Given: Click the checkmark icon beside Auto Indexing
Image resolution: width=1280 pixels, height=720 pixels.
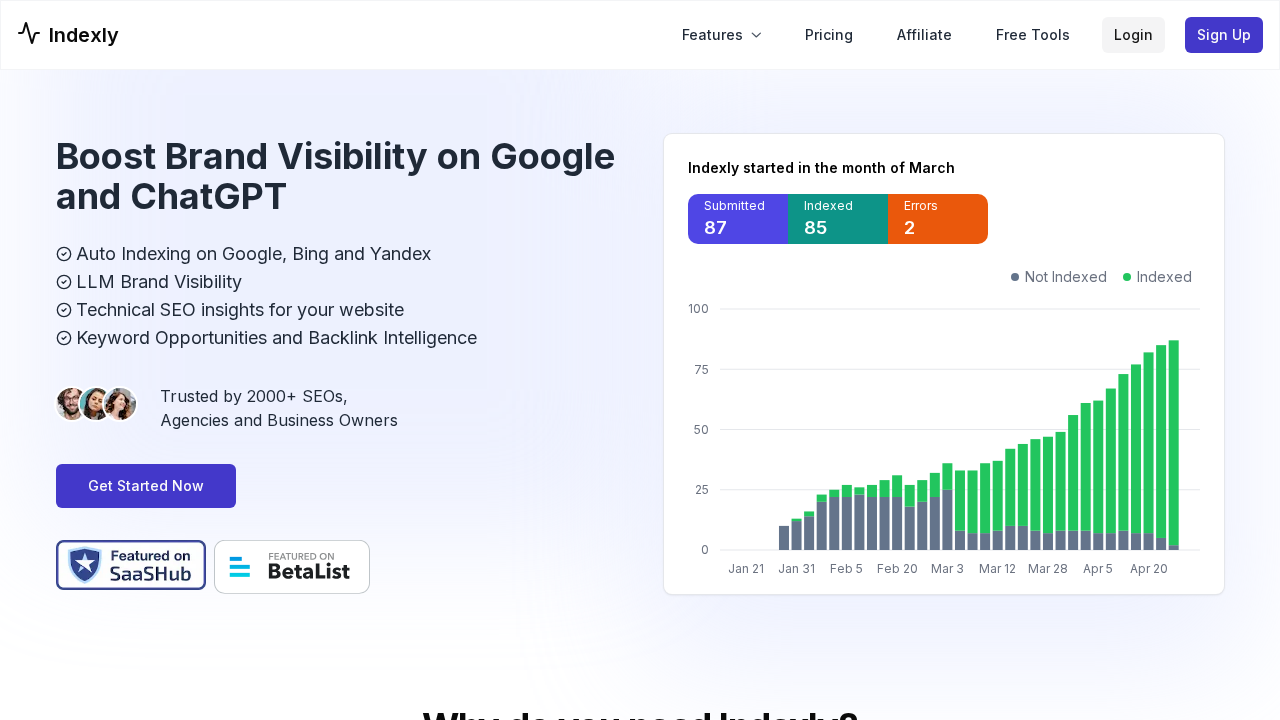Looking at the screenshot, I should point(63,254).
